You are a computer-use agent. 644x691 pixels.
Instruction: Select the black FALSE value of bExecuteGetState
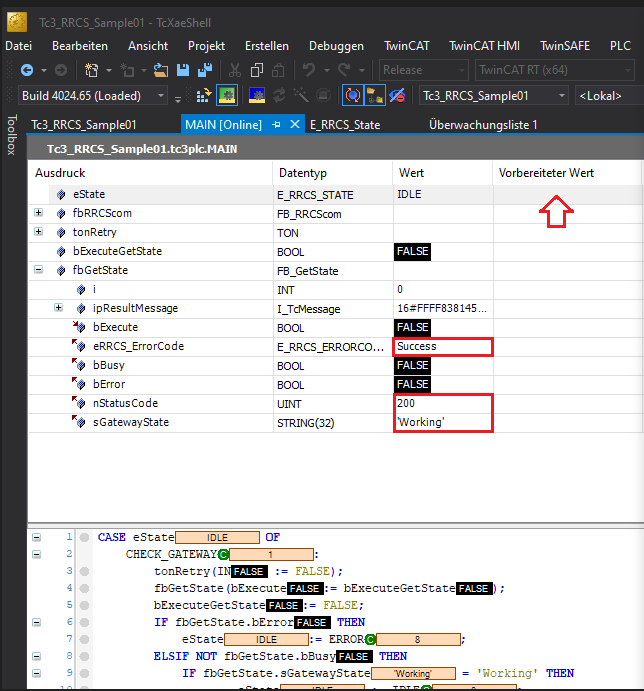413,252
